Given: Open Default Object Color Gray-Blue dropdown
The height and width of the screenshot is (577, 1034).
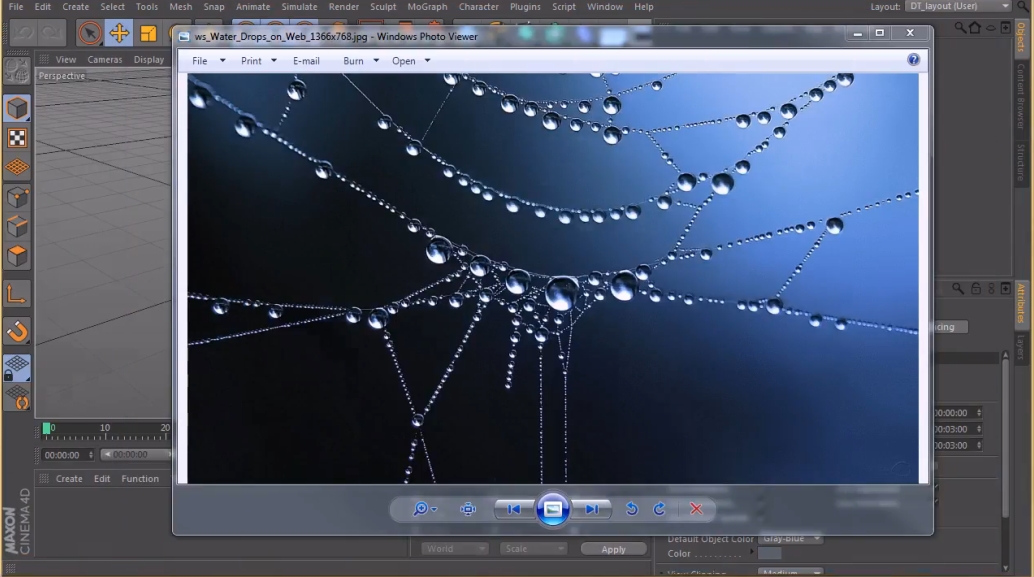Looking at the screenshot, I should tap(790, 539).
